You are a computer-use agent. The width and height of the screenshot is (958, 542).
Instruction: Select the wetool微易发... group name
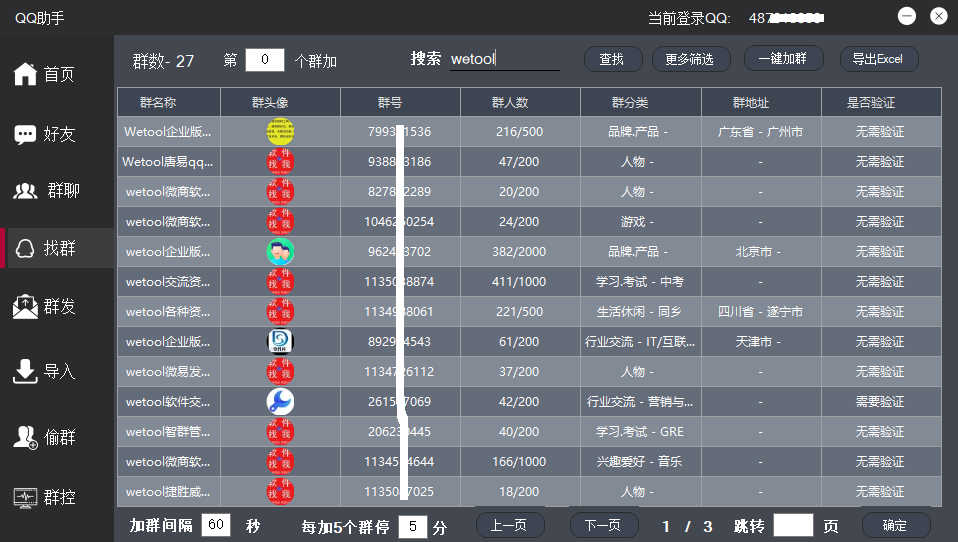168,372
